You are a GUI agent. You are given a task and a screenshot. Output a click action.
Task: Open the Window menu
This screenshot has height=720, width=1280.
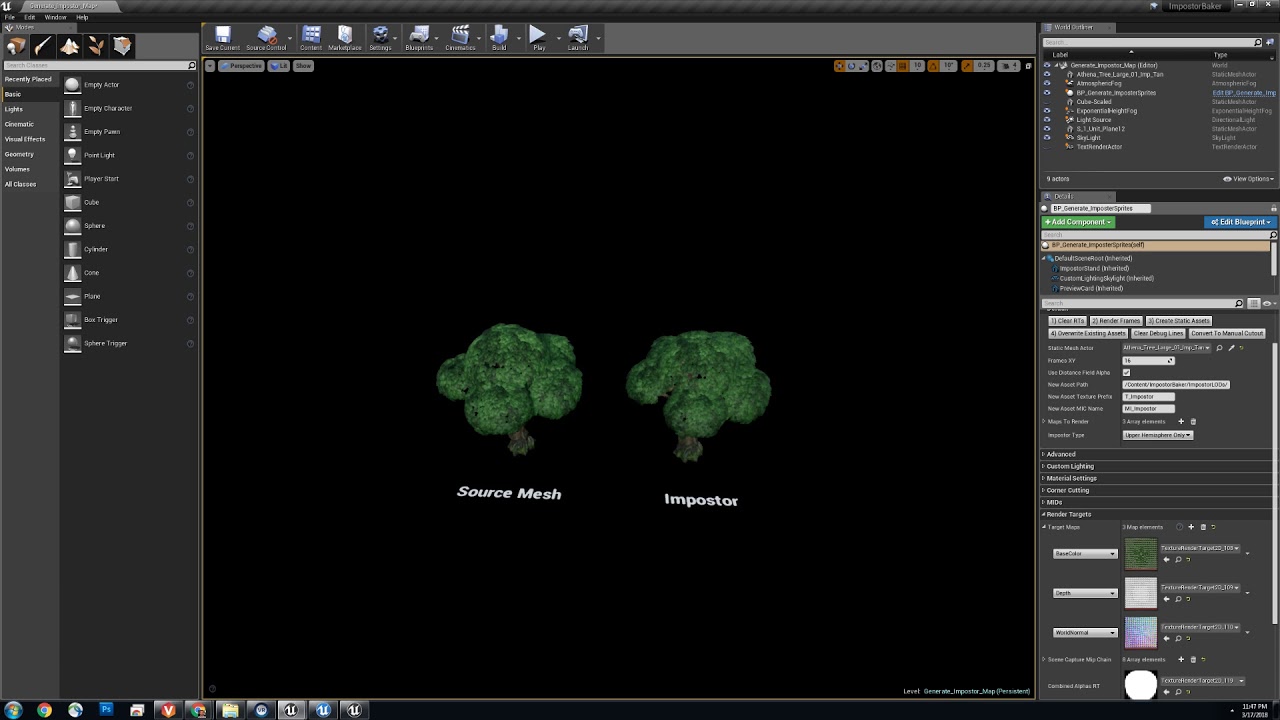point(56,17)
